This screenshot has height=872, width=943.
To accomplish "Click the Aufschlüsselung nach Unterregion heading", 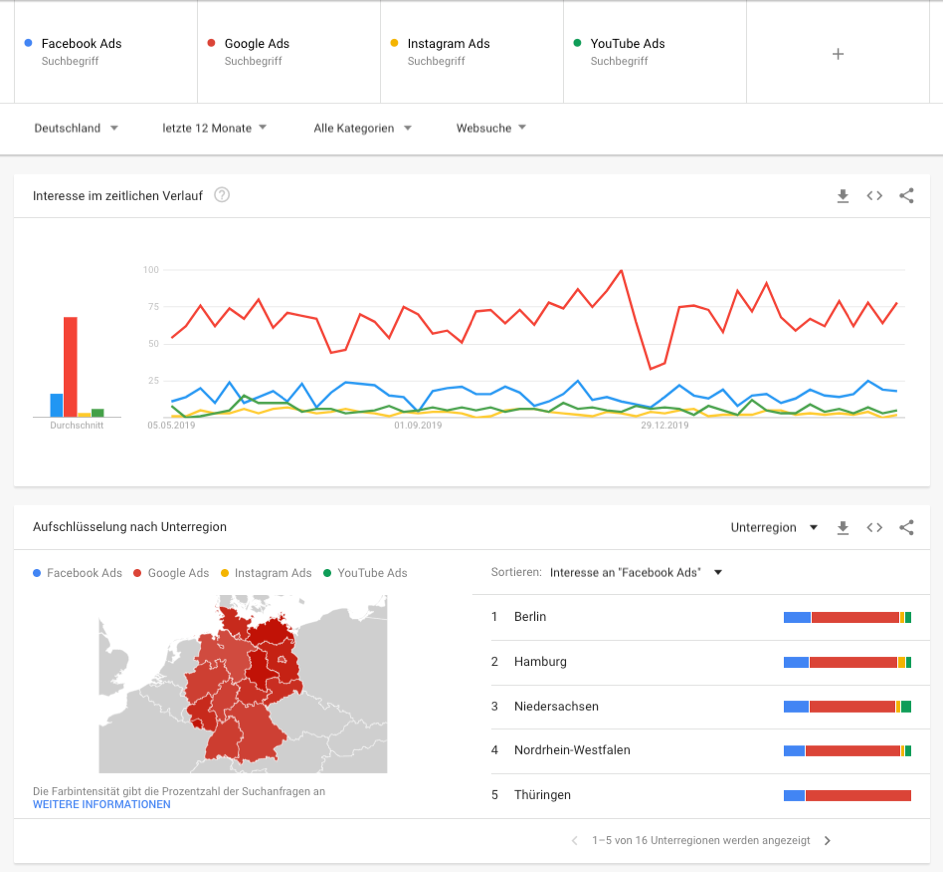I will click(130, 527).
